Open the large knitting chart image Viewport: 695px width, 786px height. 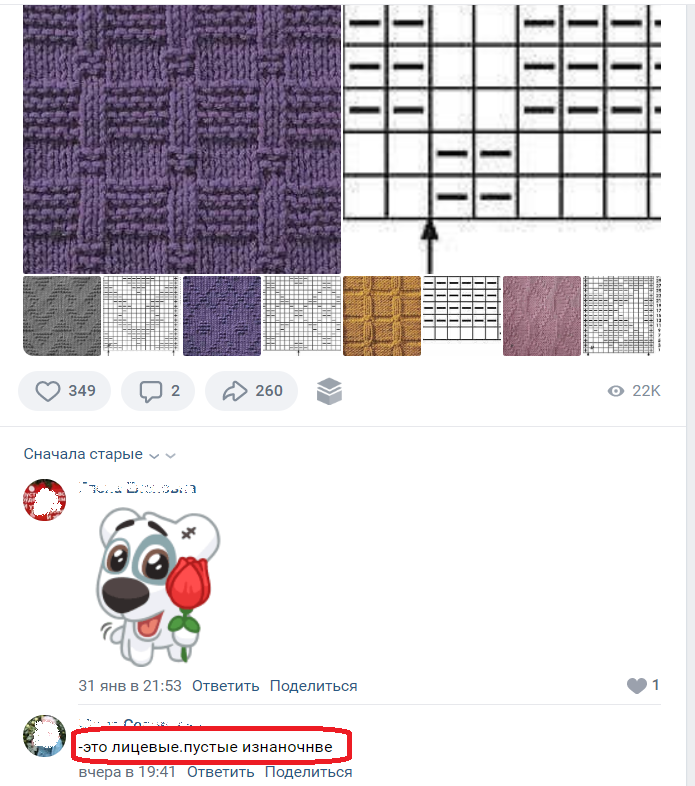(502, 139)
